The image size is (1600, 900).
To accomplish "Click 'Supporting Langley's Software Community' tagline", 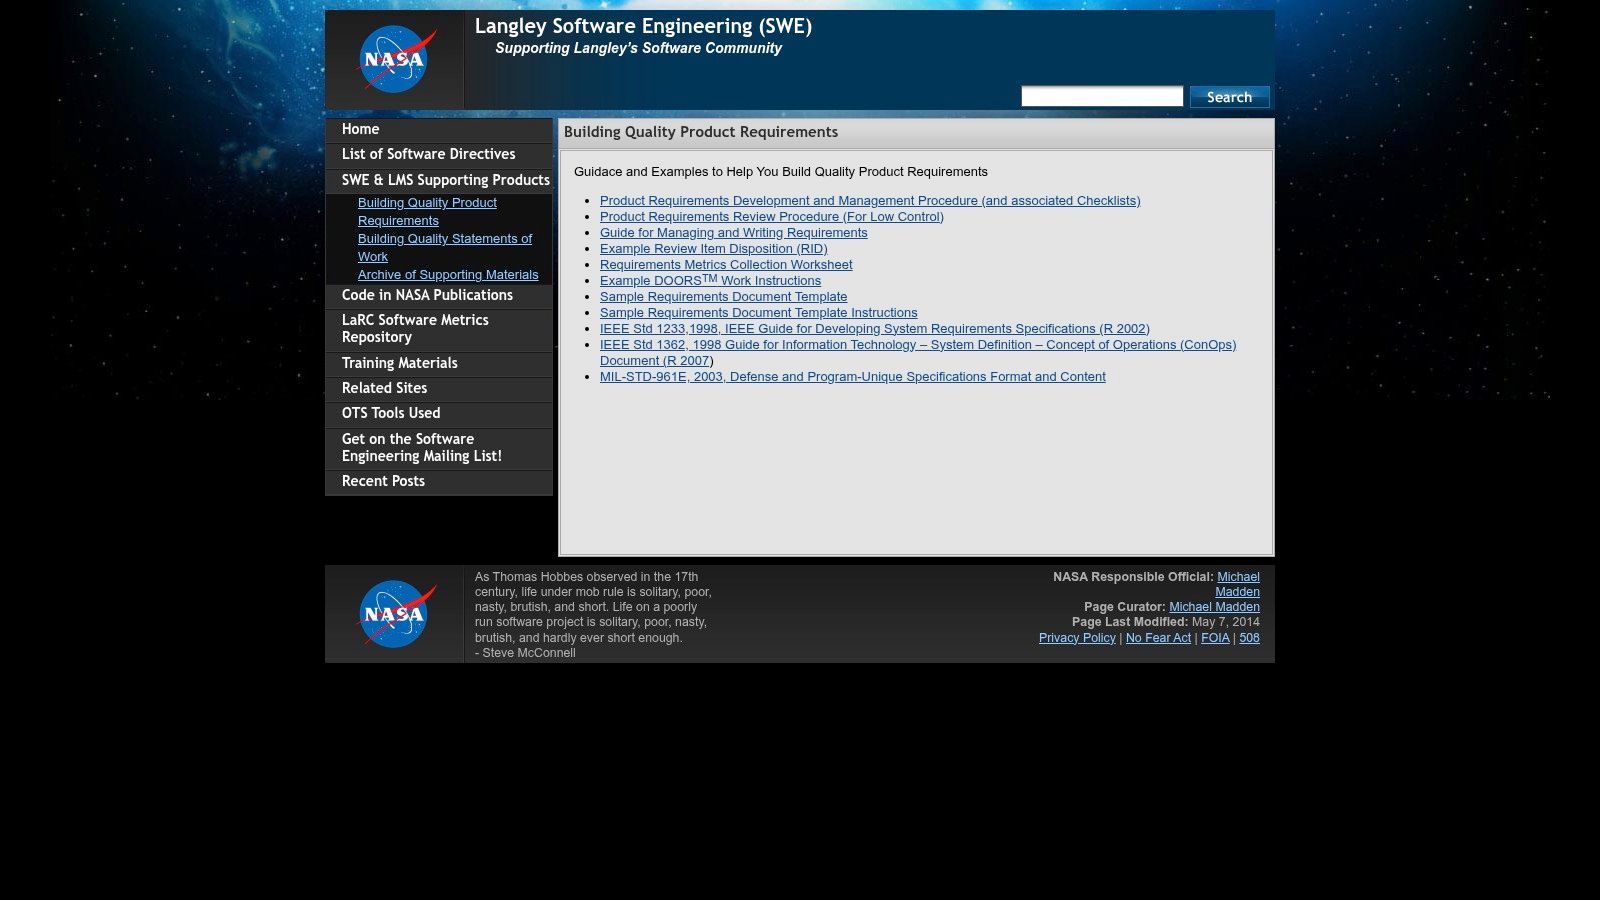I will [x=638, y=48].
